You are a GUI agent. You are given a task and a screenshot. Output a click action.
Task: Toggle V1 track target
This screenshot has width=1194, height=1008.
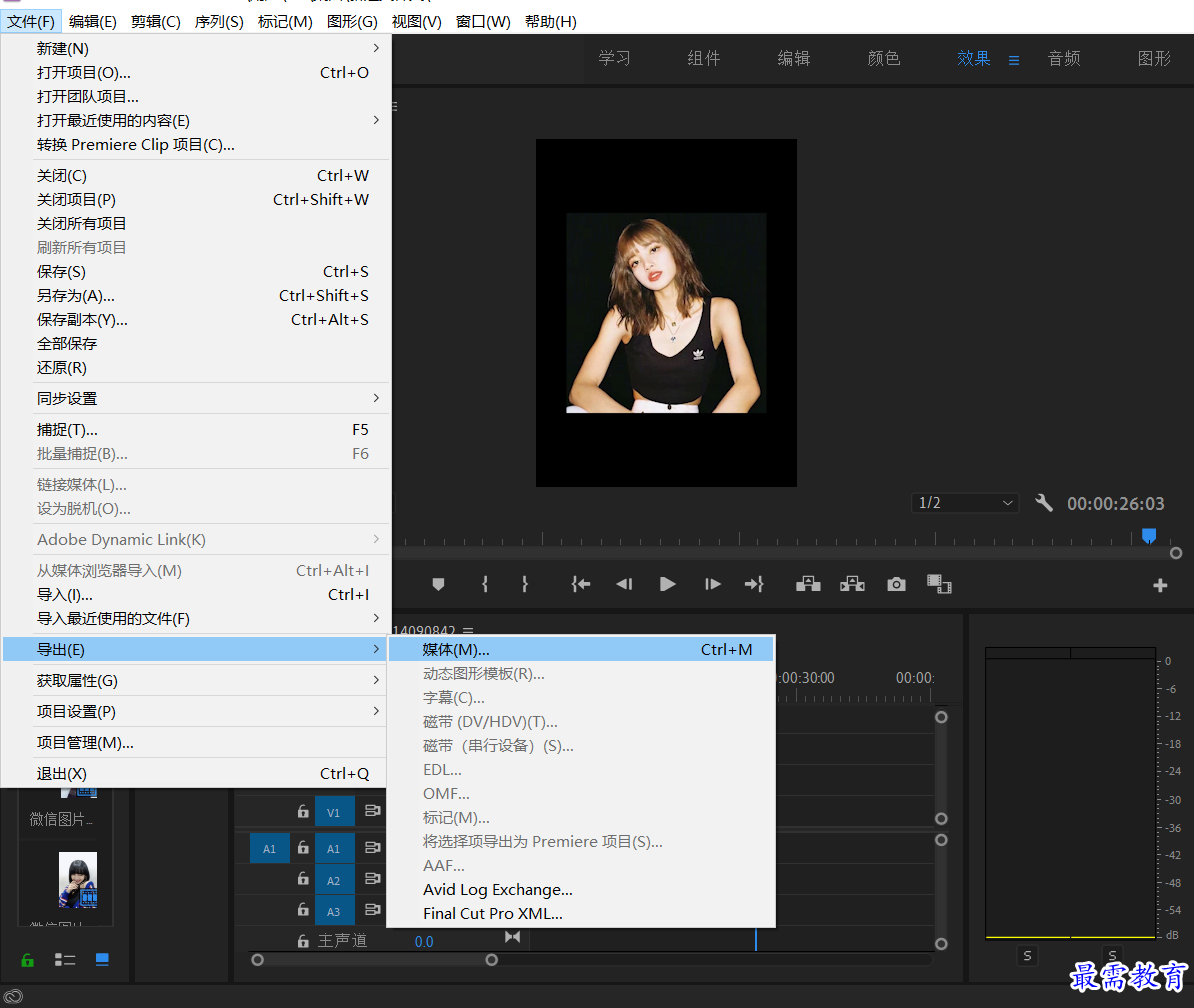pos(334,812)
